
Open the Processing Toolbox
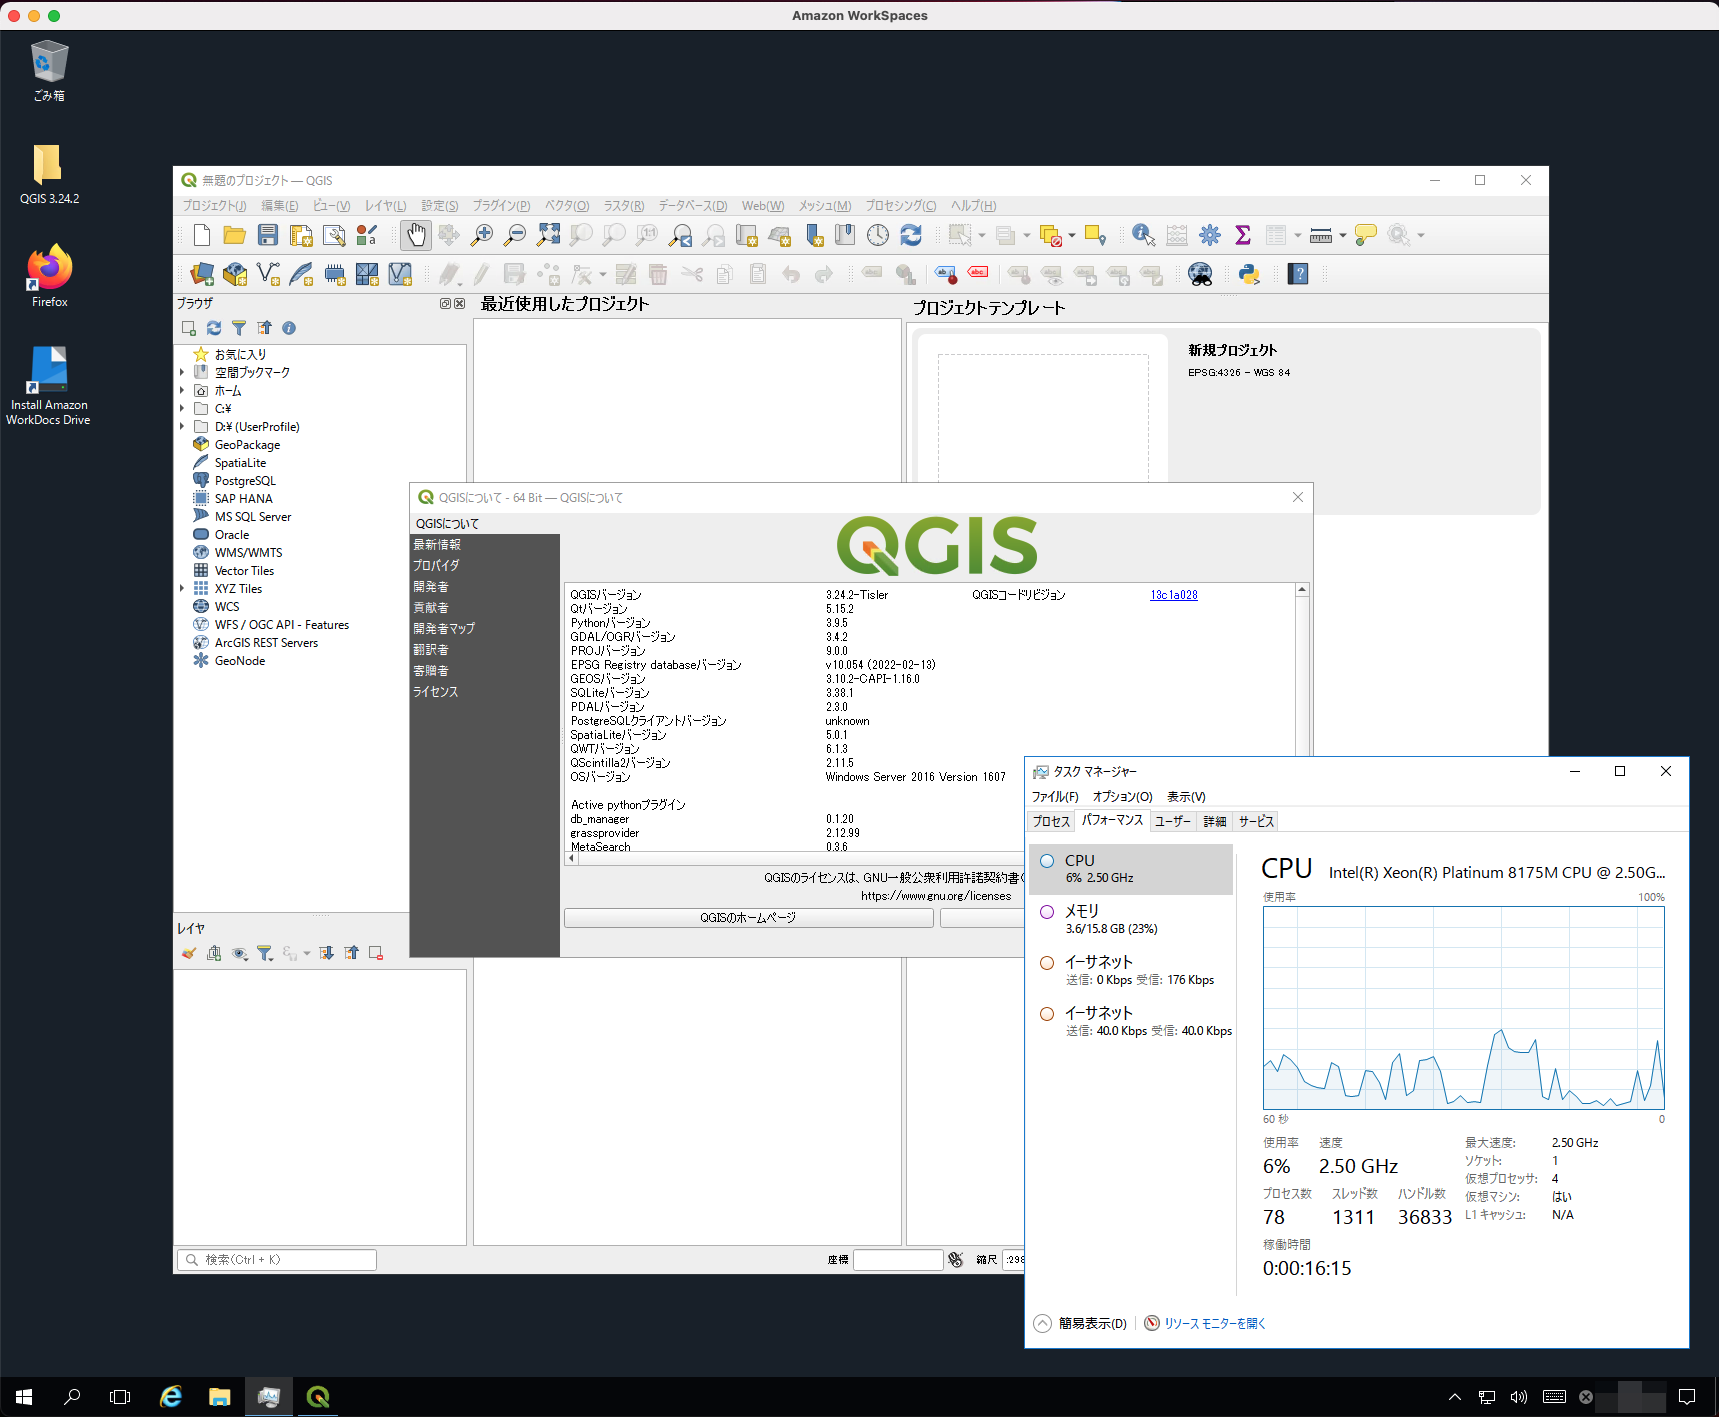click(1210, 235)
